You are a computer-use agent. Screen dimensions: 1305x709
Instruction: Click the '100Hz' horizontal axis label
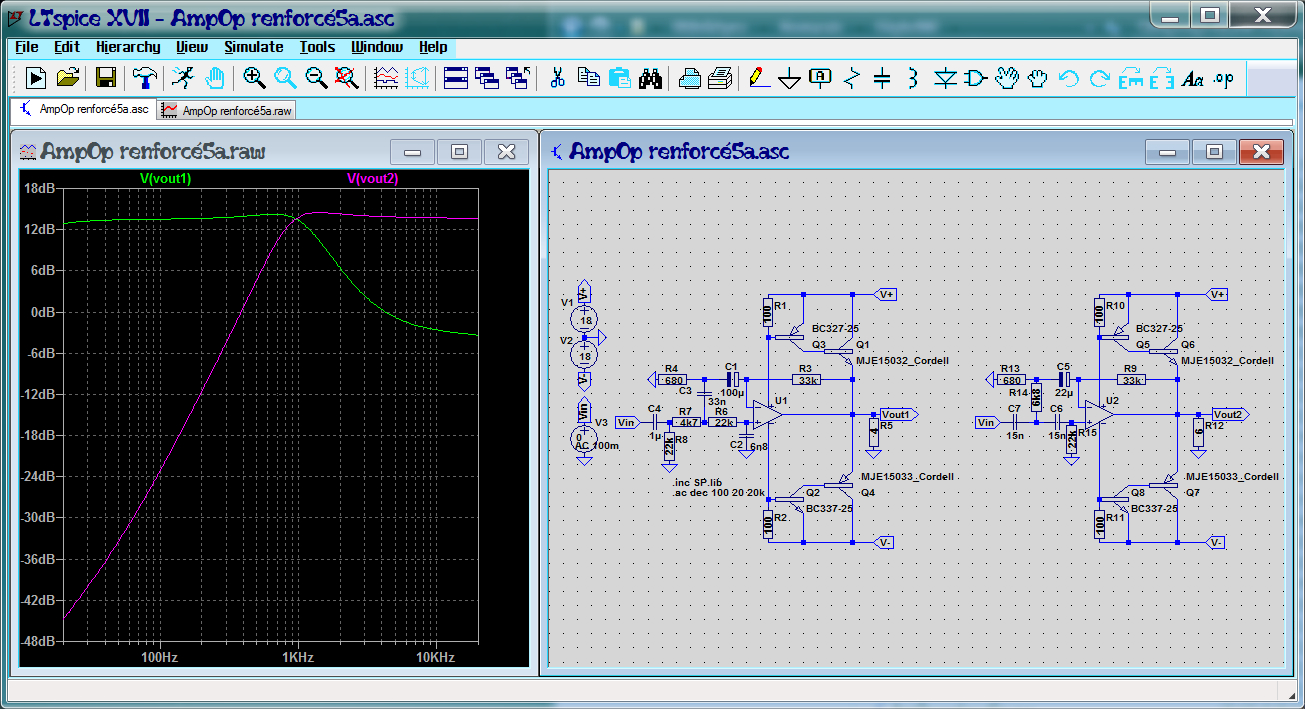pos(159,657)
